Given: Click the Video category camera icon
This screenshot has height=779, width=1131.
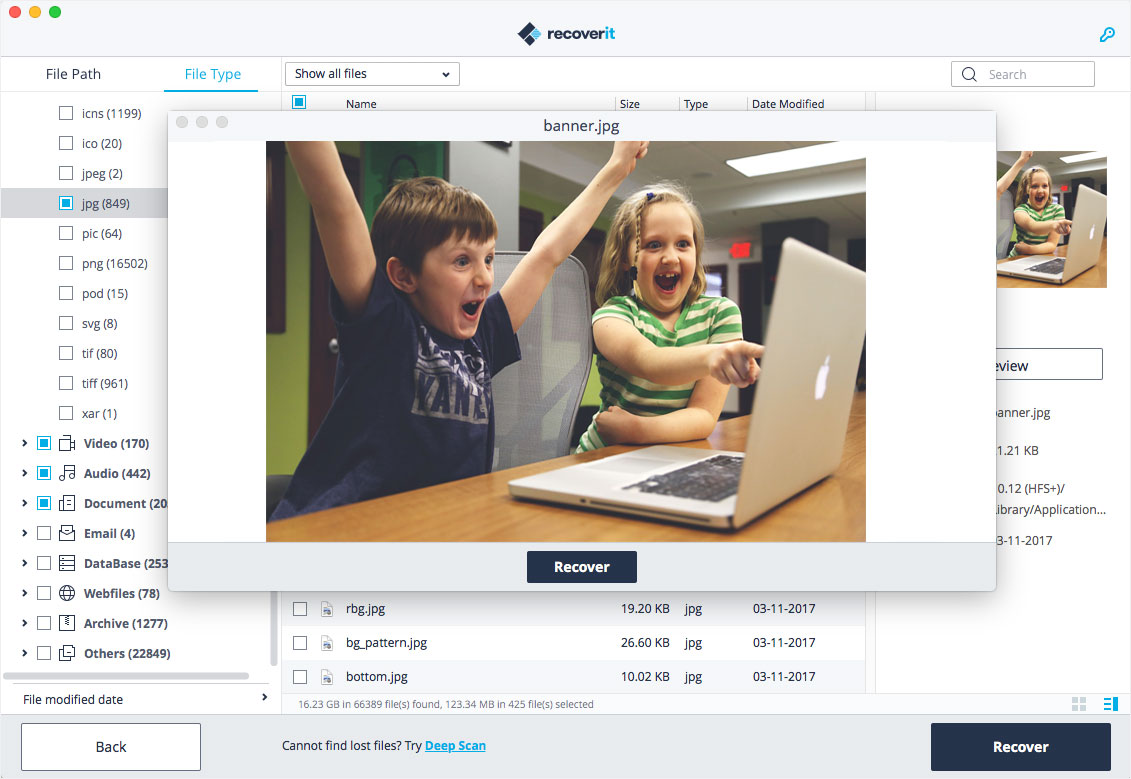Looking at the screenshot, I should (67, 443).
